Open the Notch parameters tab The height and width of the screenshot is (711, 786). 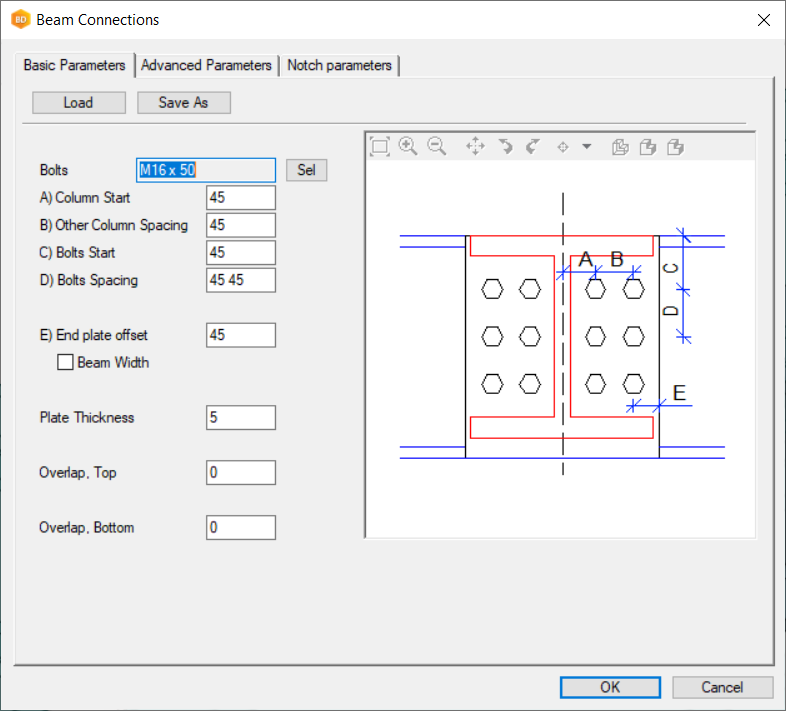click(339, 65)
